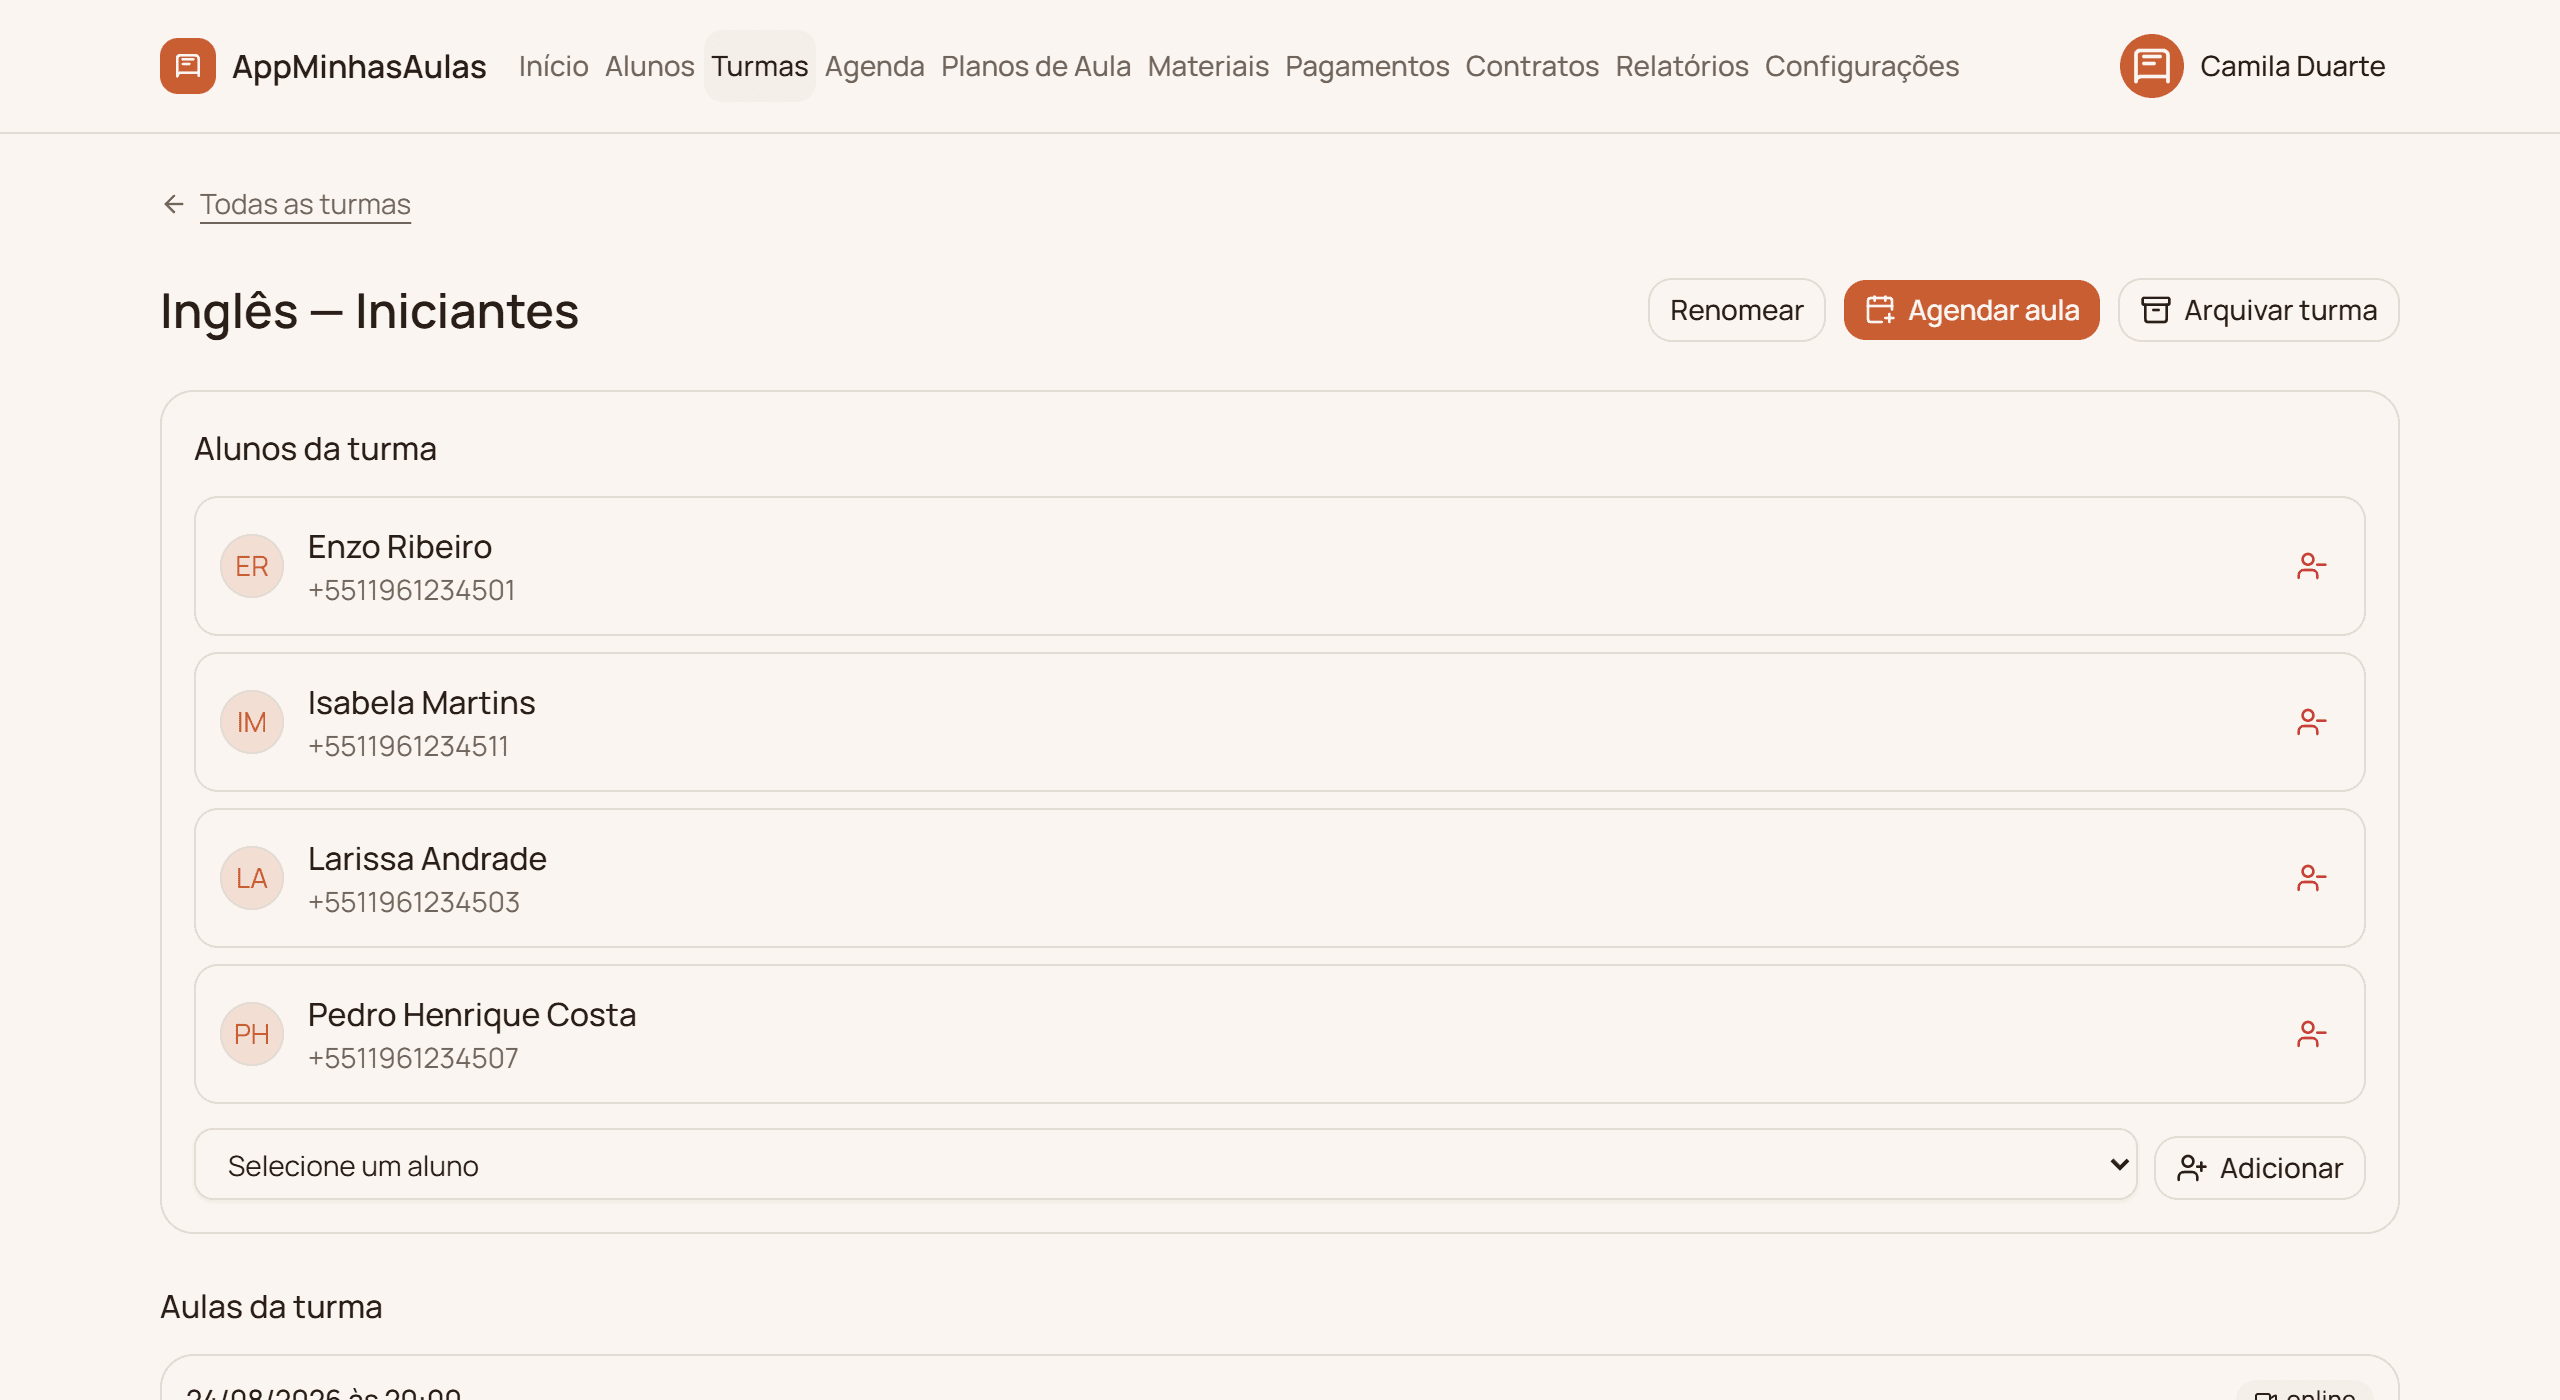This screenshot has width=2560, height=1400.
Task: Remove Isabela Martins from the class
Action: [x=2311, y=722]
